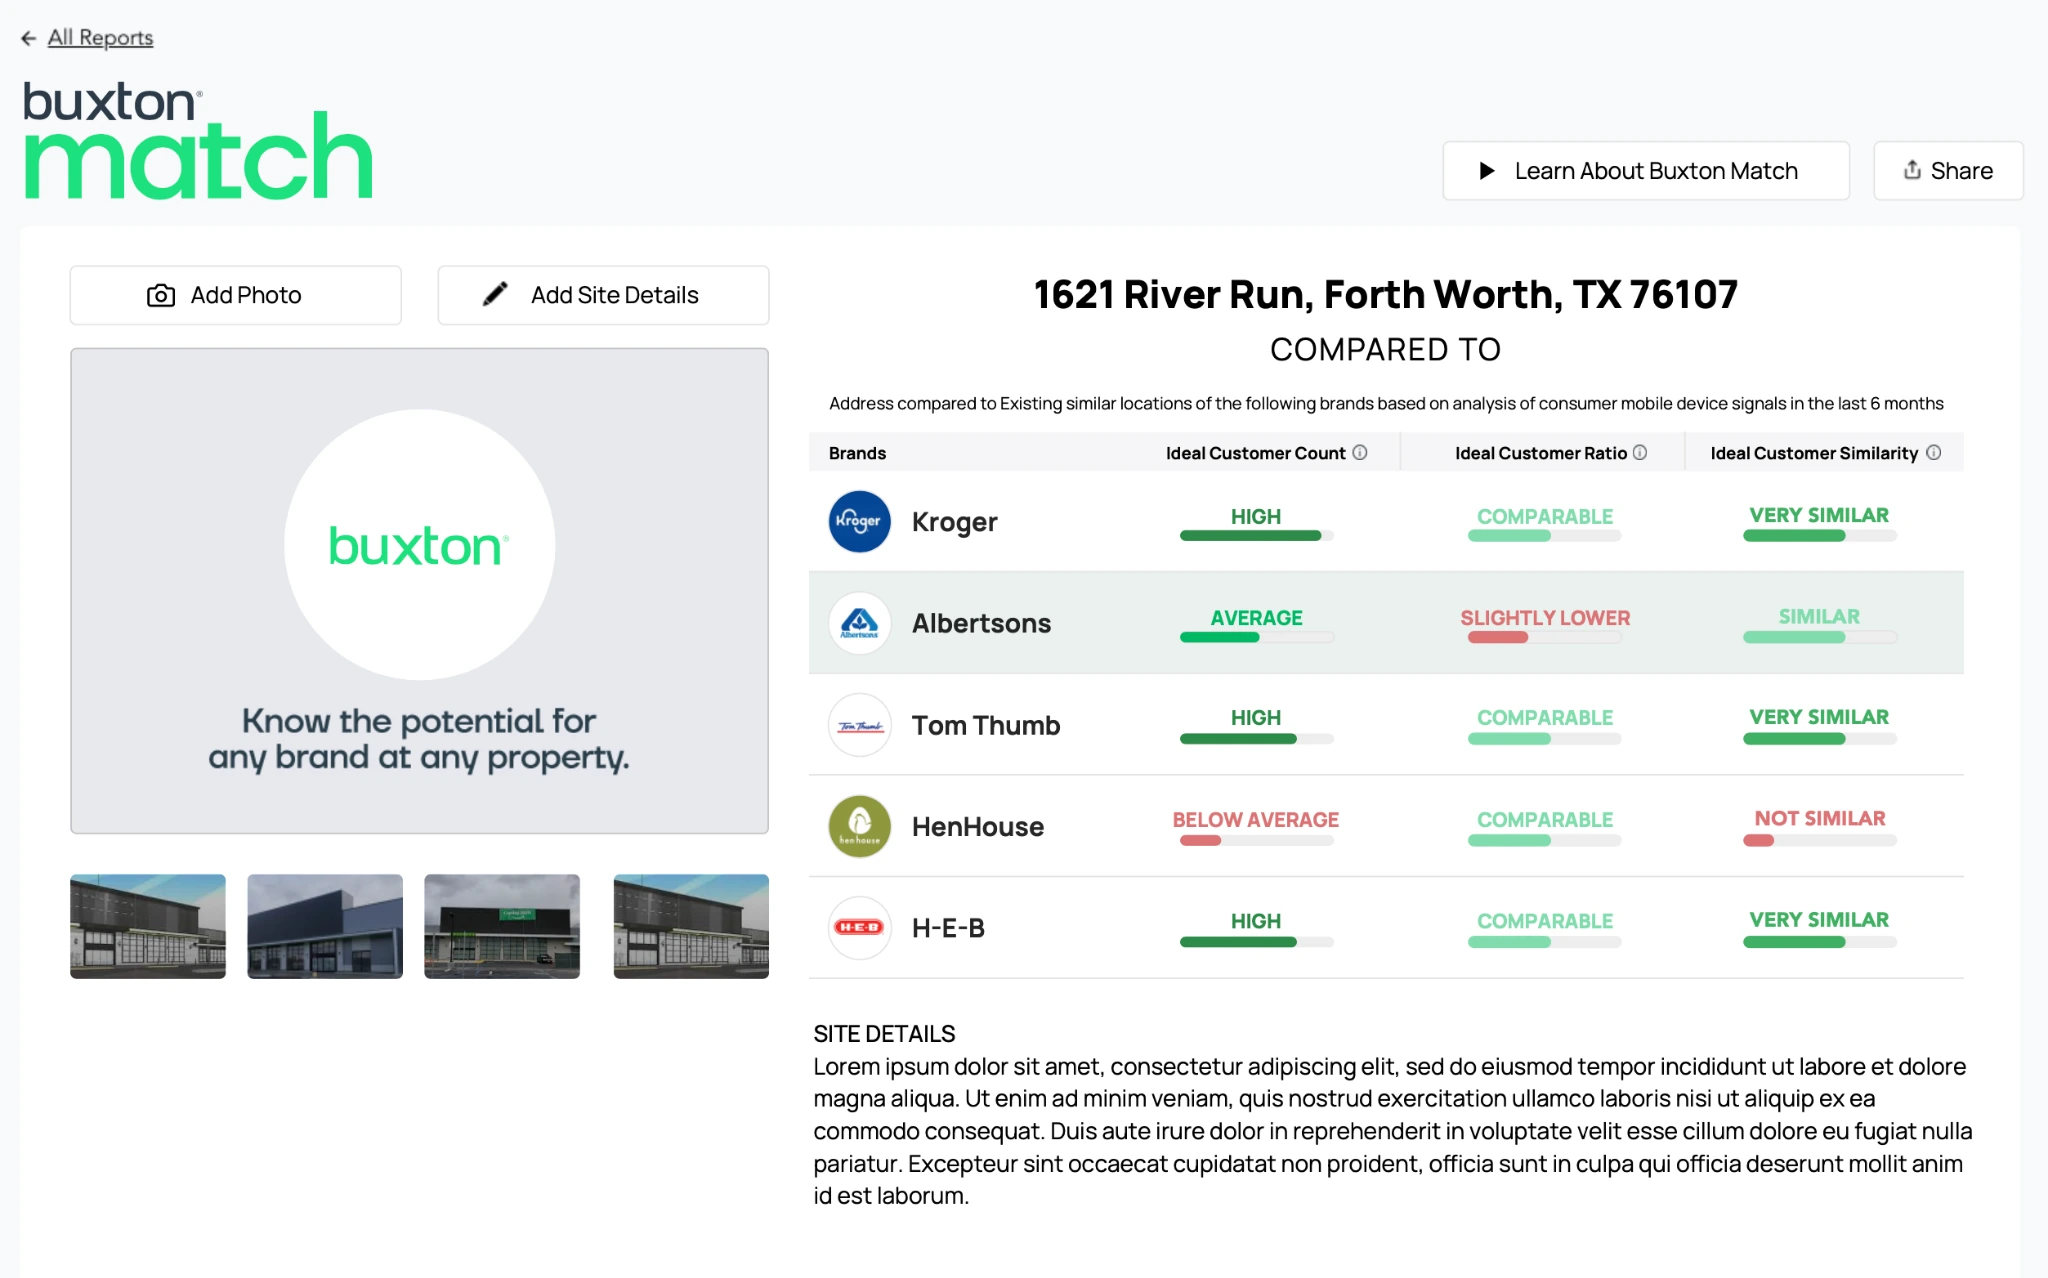Select the third thumbnail with green sign

click(502, 926)
